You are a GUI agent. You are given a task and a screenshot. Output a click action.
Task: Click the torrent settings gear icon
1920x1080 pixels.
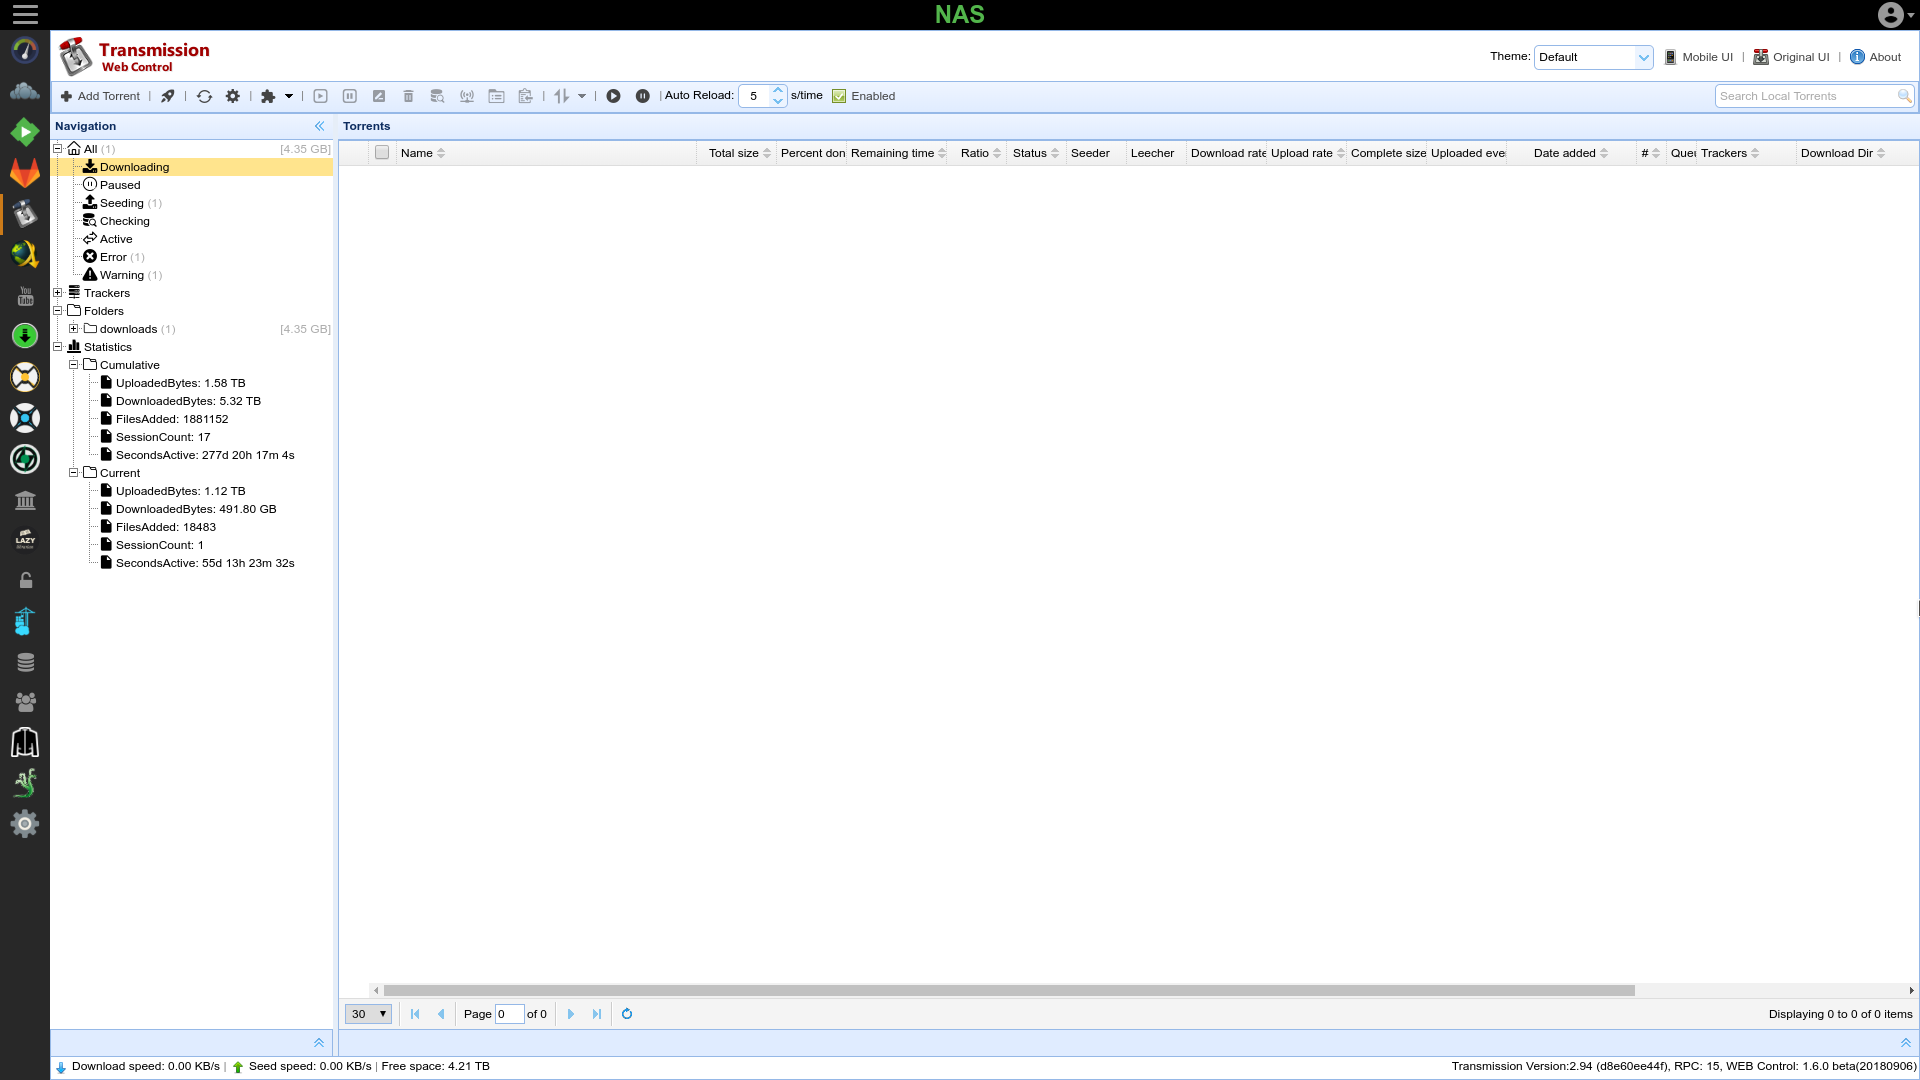pyautogui.click(x=233, y=95)
